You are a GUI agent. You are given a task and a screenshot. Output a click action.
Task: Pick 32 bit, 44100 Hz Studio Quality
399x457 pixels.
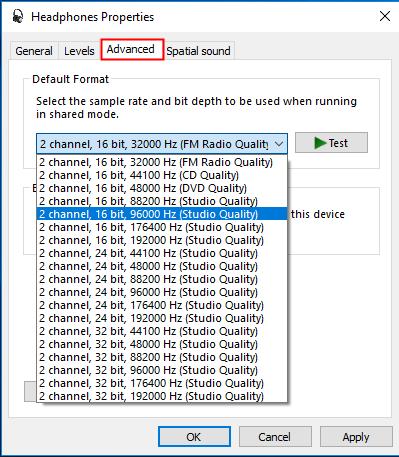(162, 331)
